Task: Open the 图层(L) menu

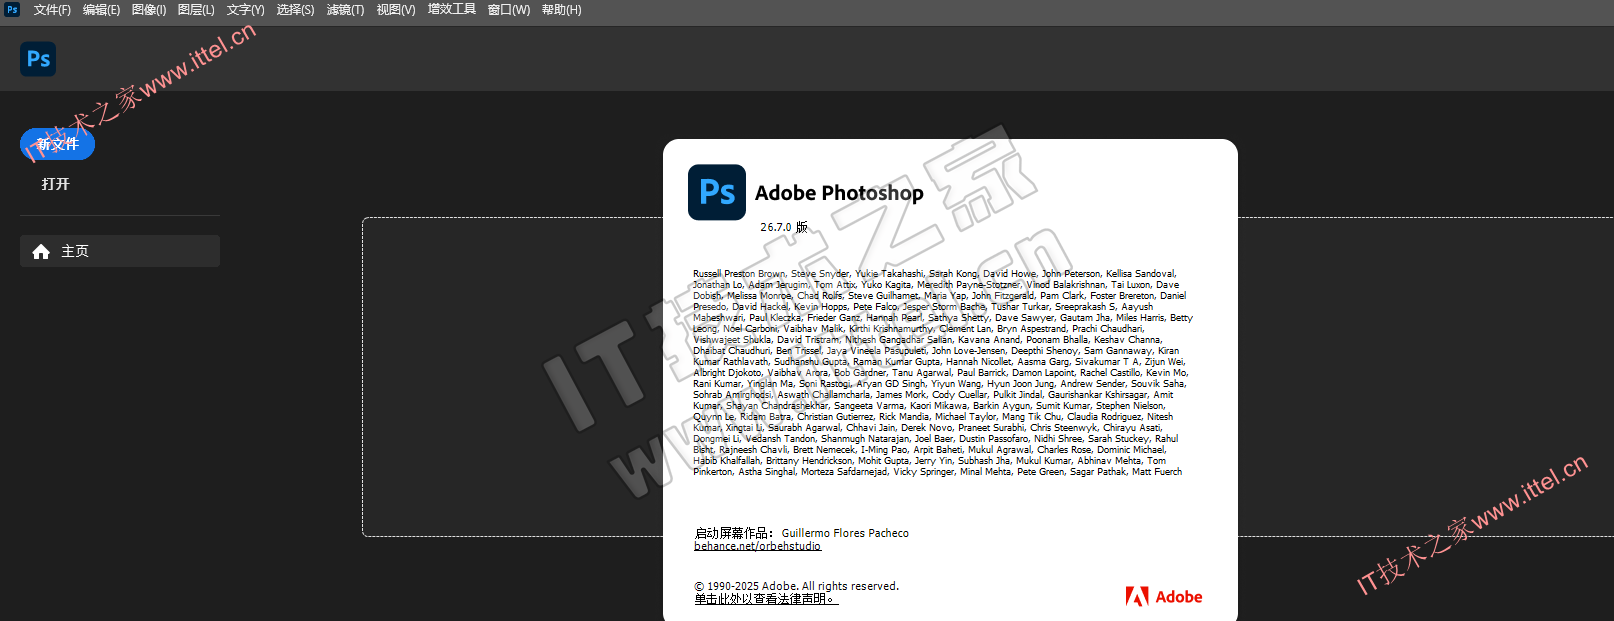Action: [196, 10]
